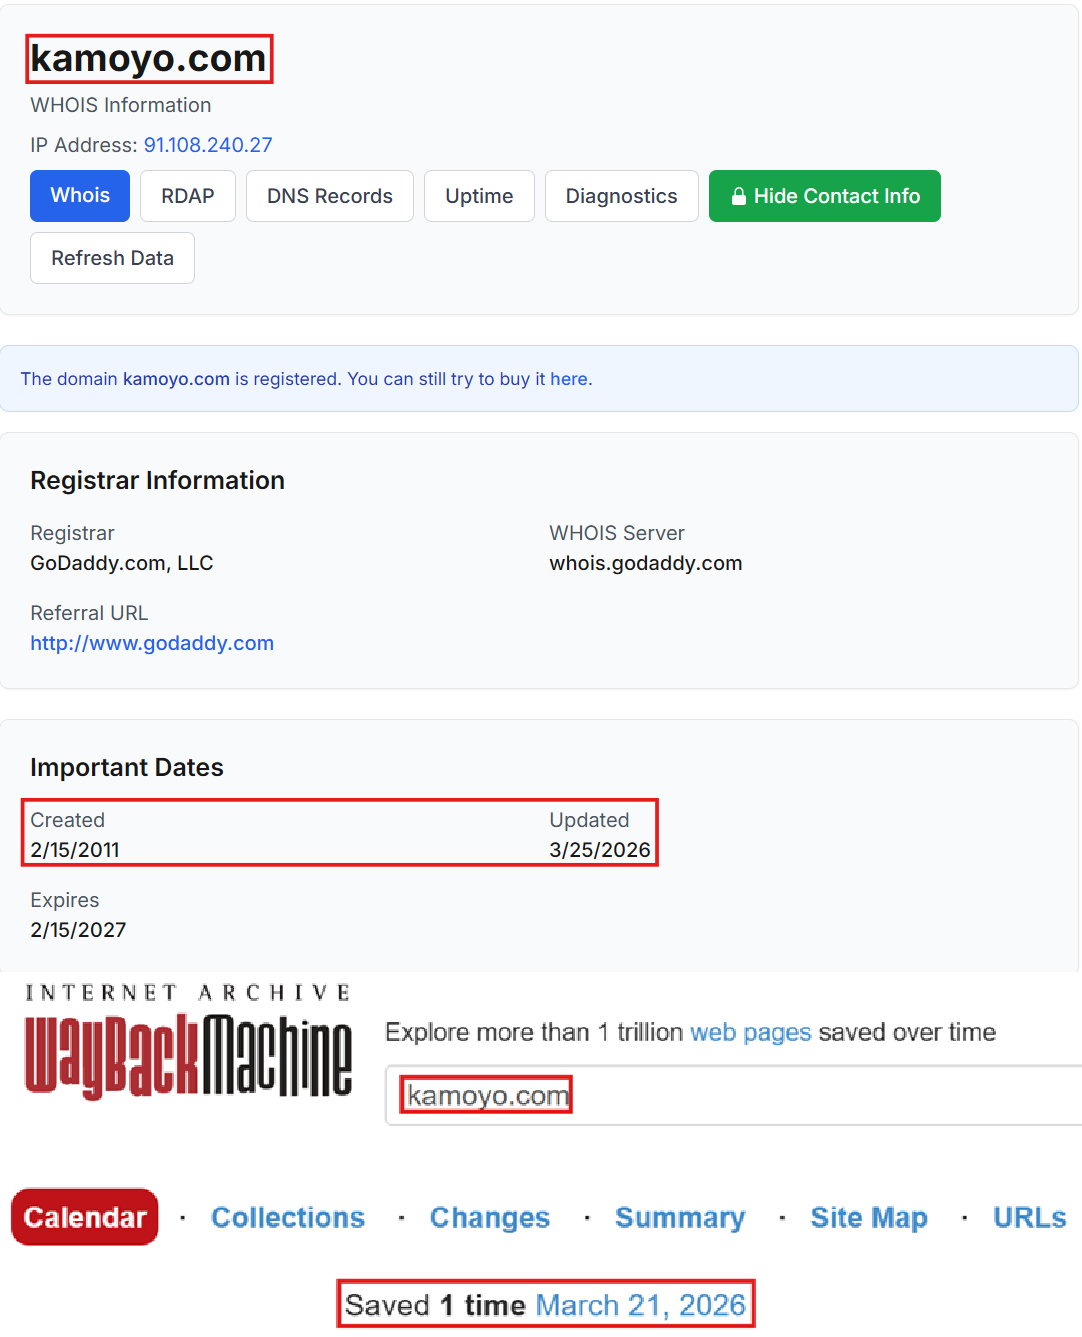Viewport: 1082px width, 1337px height.
Task: Follow the 'here' link to buy the domain
Action: point(568,379)
